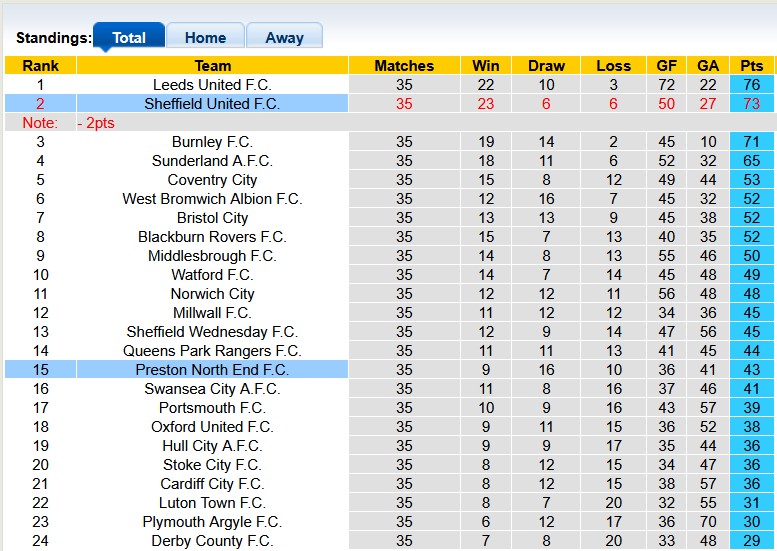Click Preston North End F.C. team

click(212, 370)
